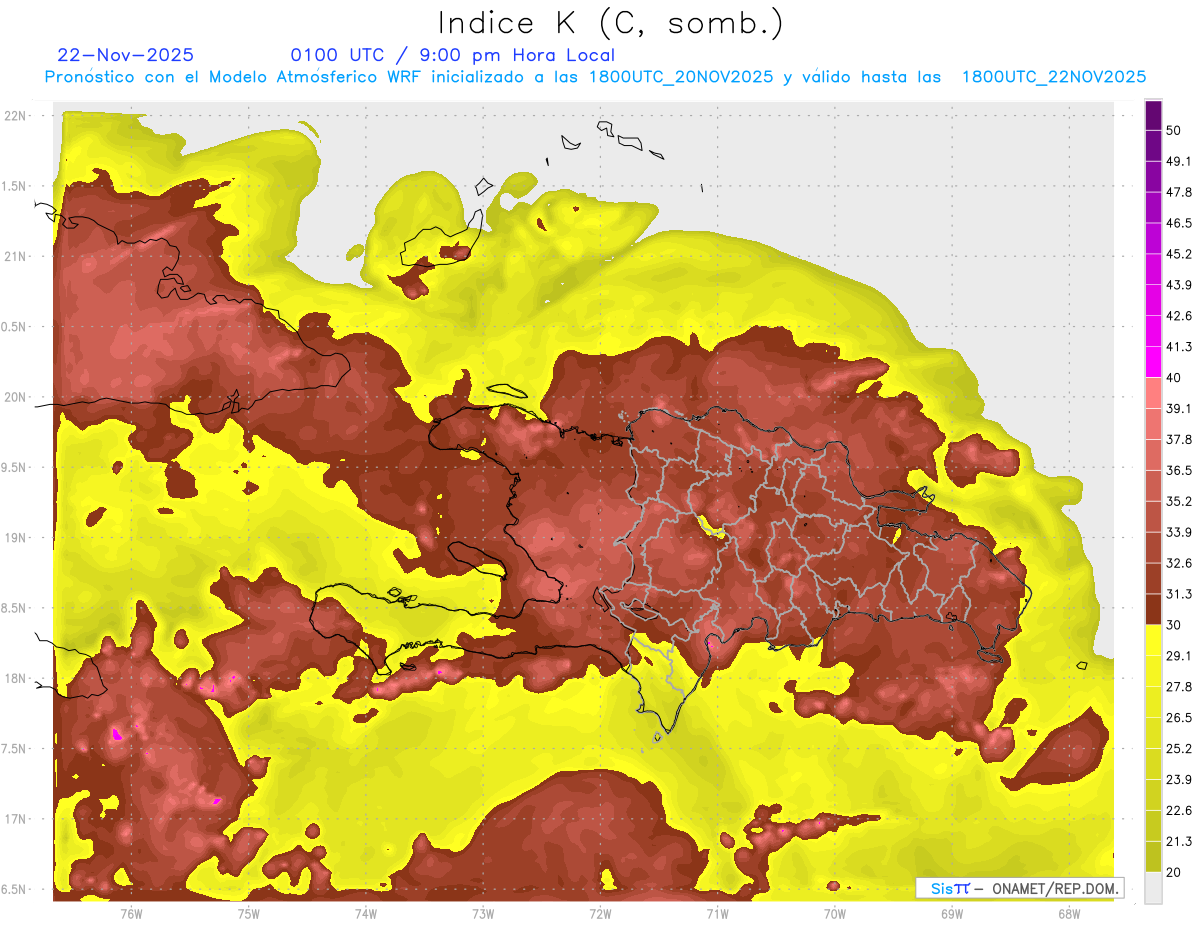Click the color scale value "22.6"
The image size is (1200, 927).
click(x=1179, y=811)
